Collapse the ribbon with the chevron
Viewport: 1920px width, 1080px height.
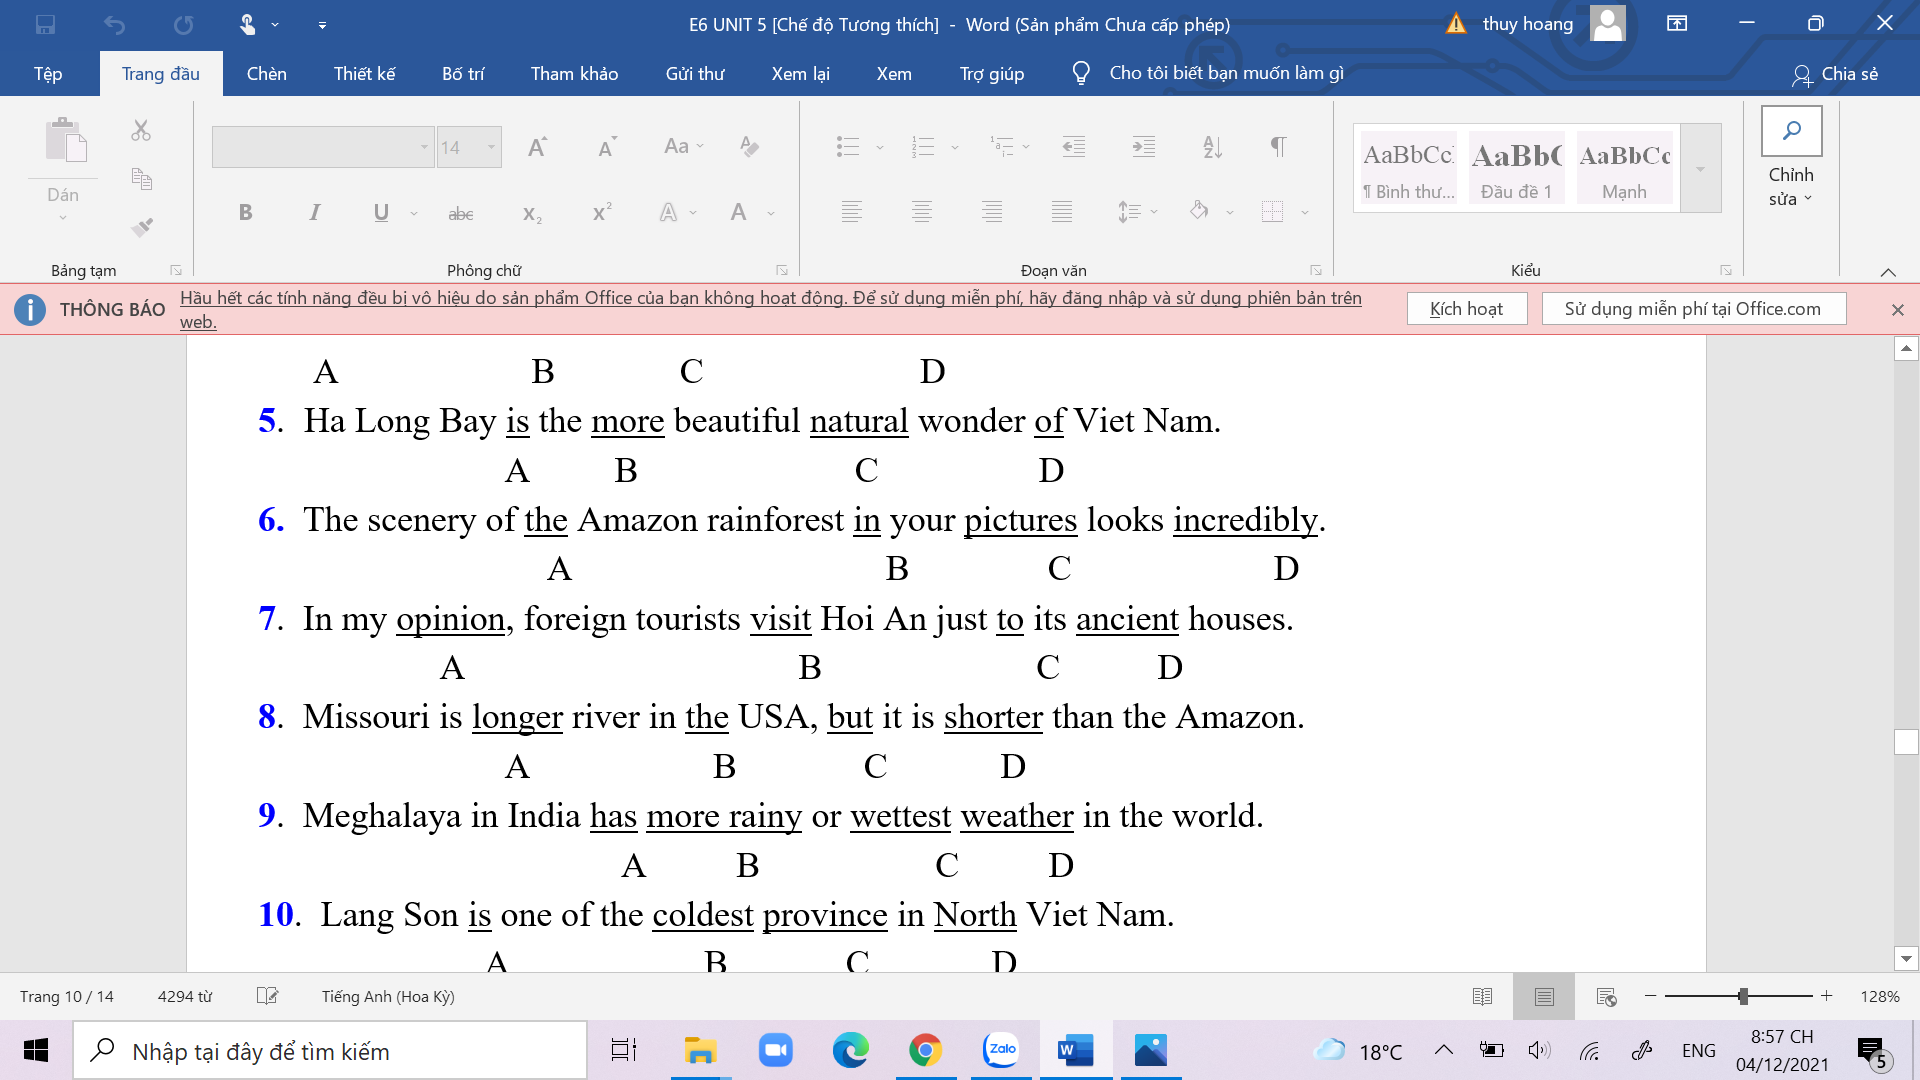(1888, 272)
